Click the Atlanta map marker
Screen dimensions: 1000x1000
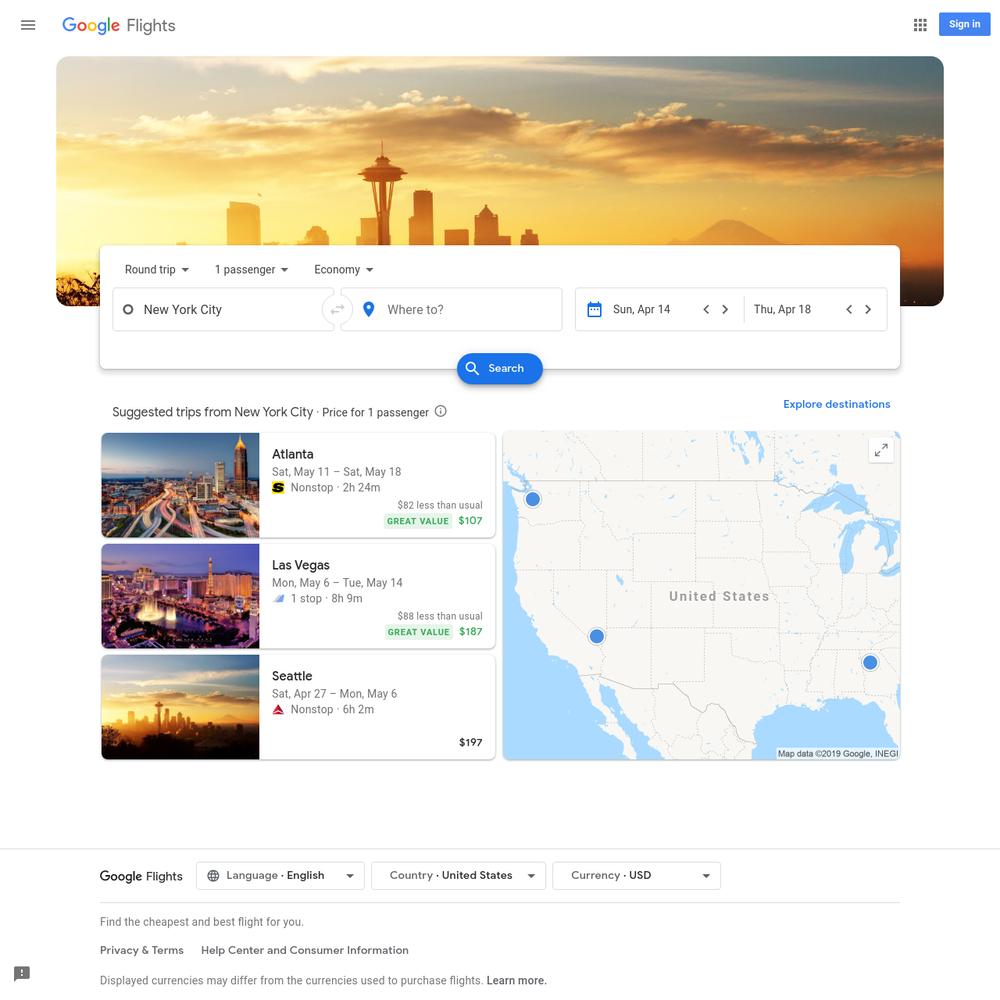pos(870,663)
